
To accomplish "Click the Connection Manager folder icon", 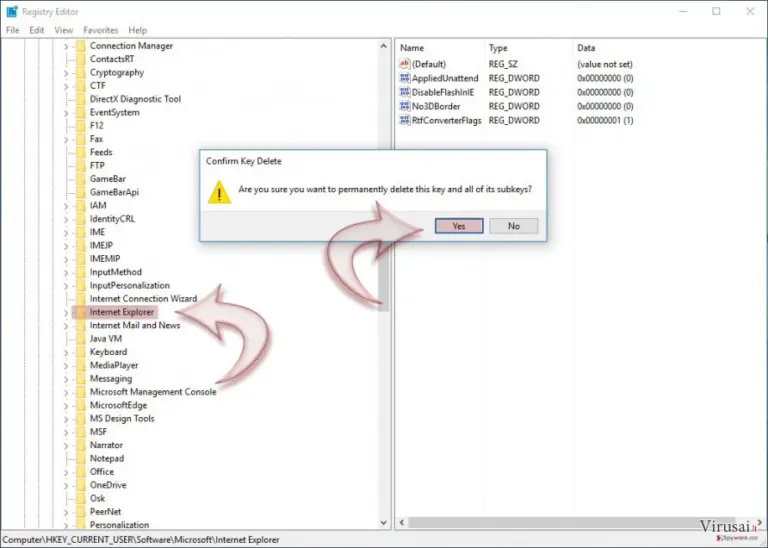I will point(80,46).
